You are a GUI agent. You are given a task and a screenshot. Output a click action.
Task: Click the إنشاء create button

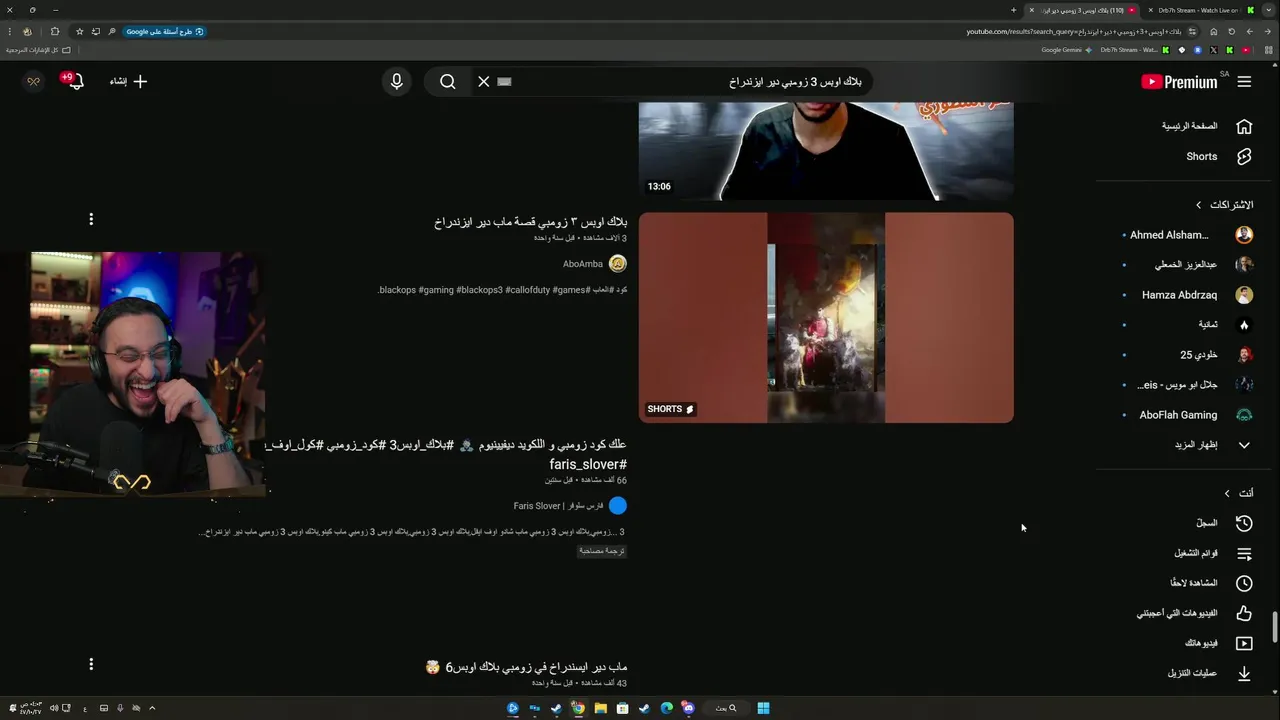pos(128,82)
